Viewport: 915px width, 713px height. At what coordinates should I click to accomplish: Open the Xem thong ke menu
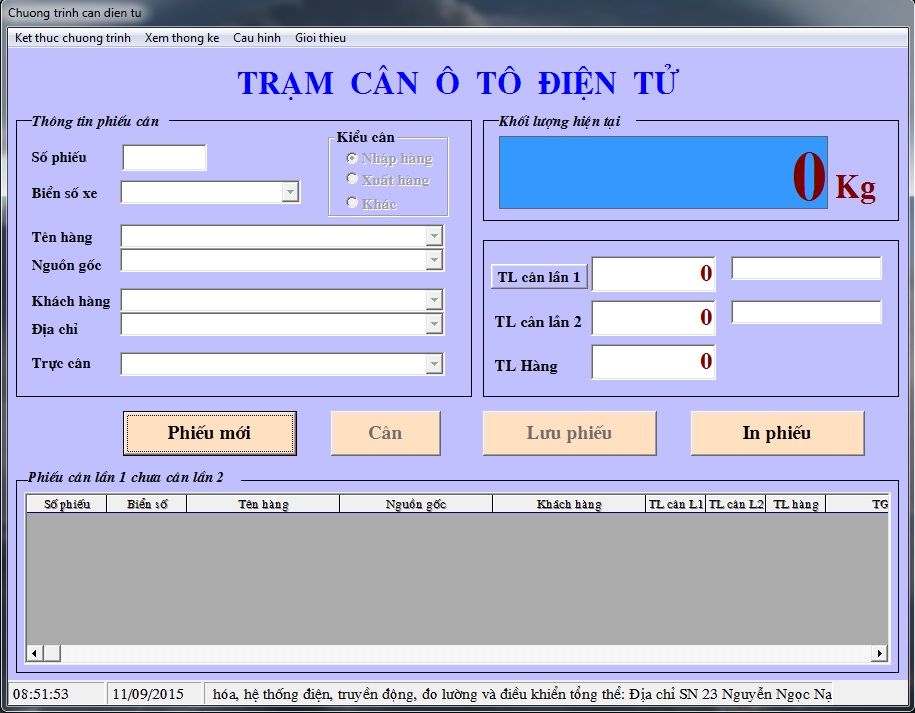click(181, 38)
